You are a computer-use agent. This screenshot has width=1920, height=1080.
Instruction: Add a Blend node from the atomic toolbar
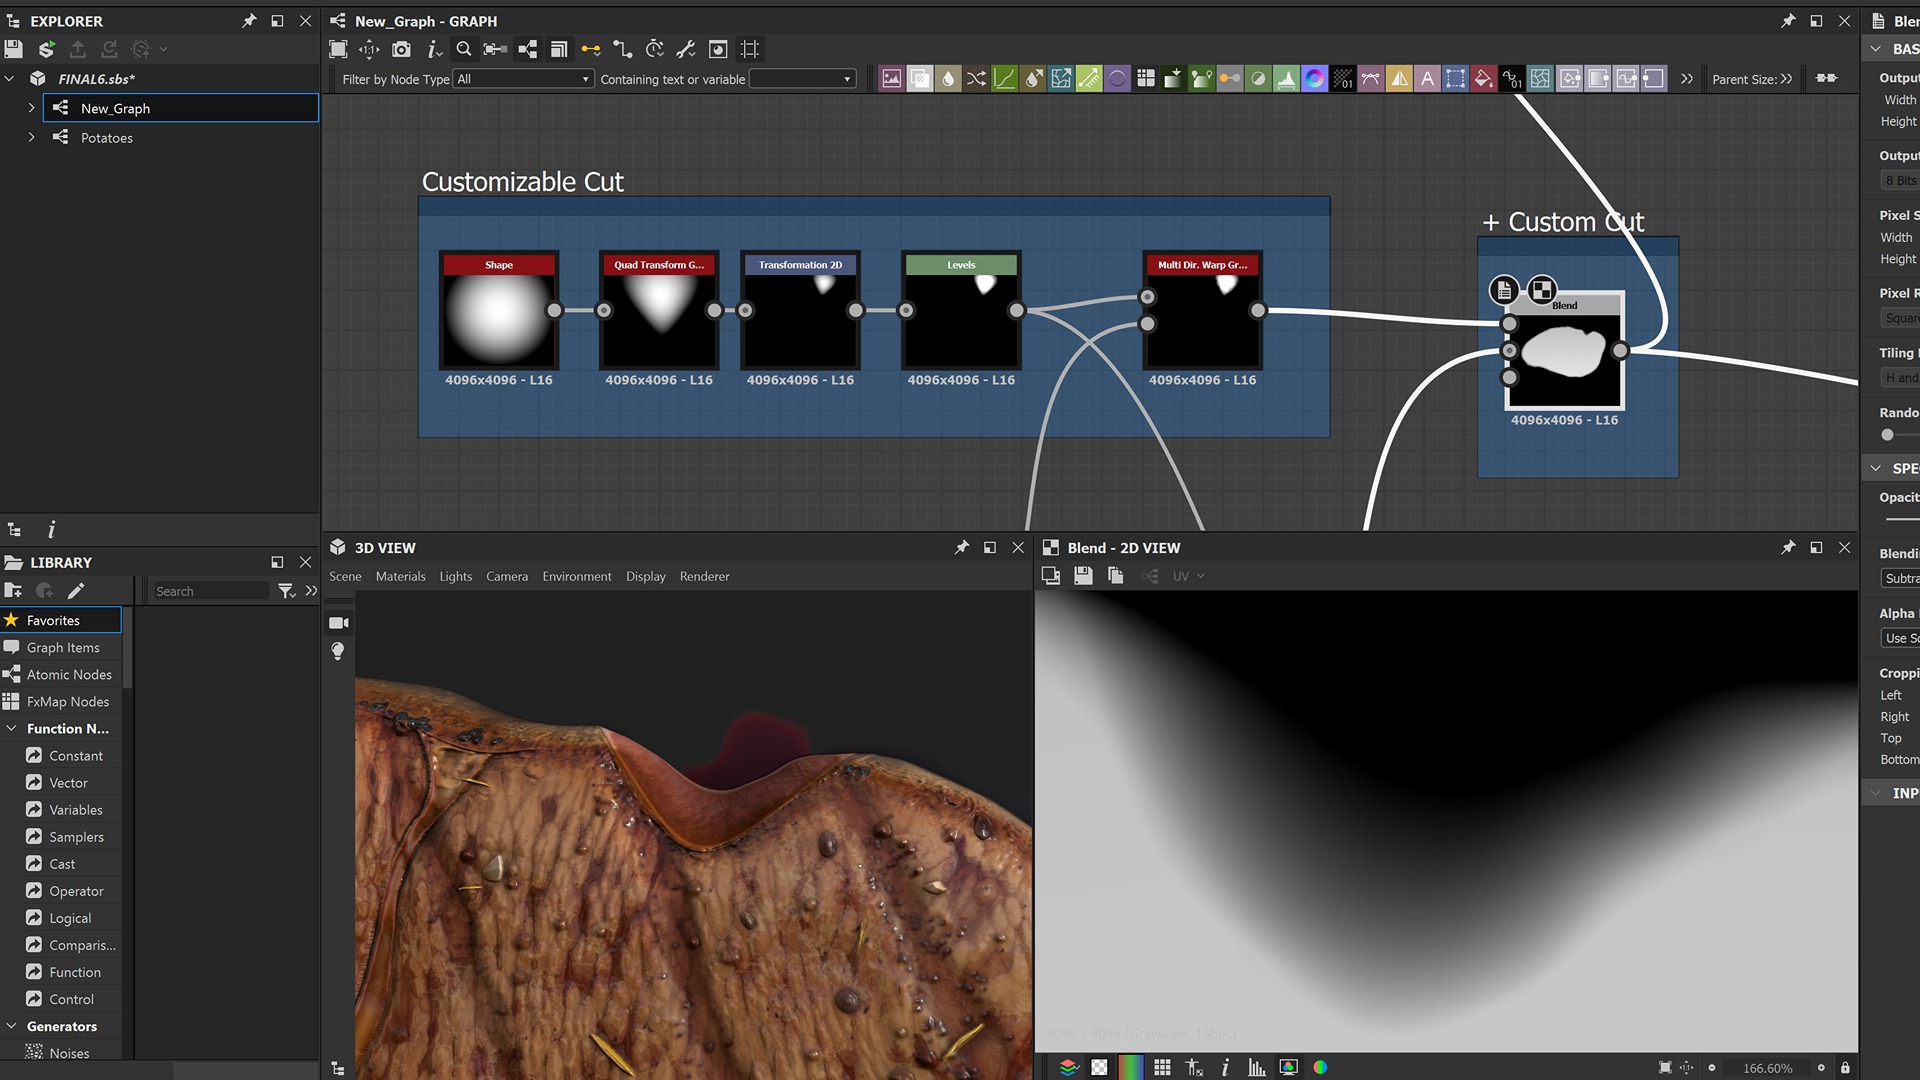click(919, 79)
